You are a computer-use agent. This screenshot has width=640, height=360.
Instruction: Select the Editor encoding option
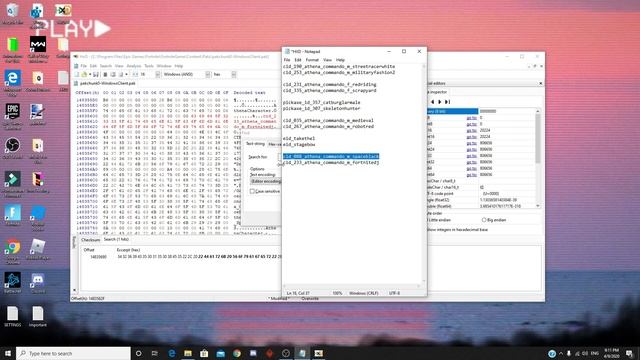click(x=266, y=181)
